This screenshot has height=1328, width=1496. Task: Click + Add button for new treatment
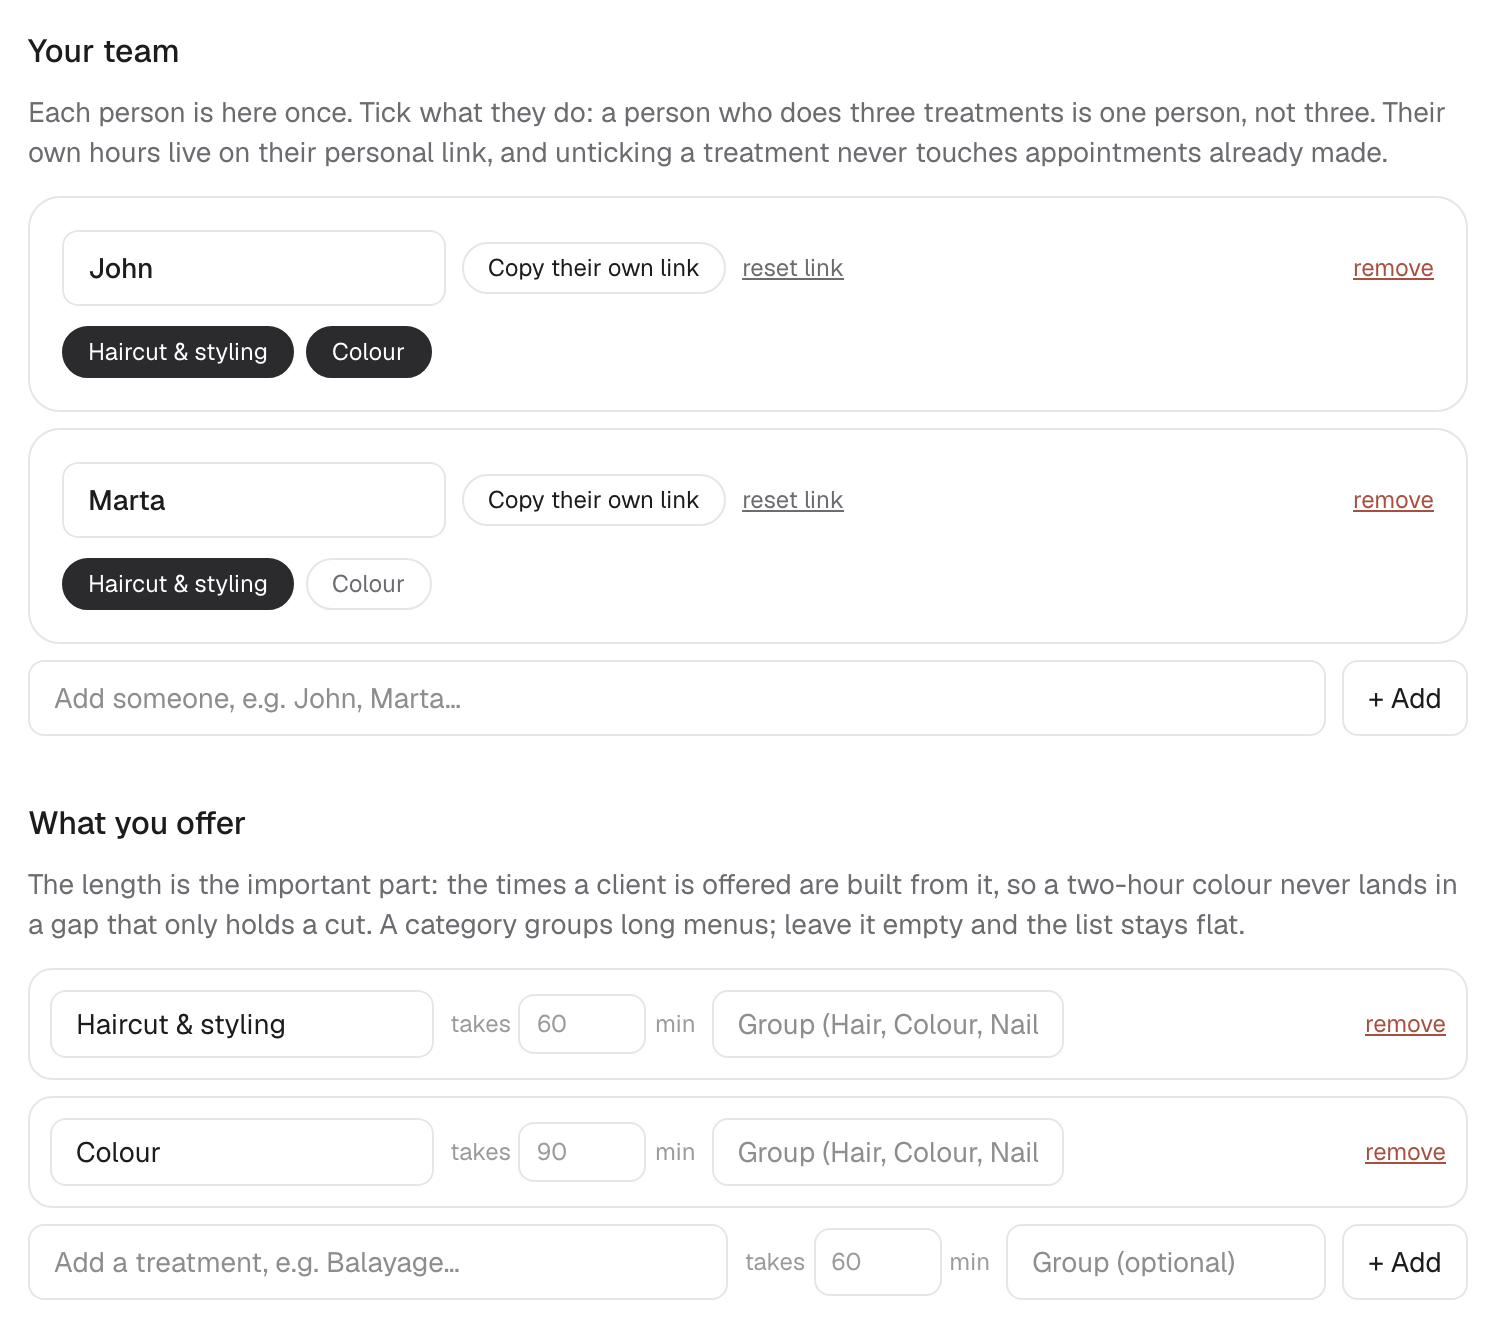tap(1405, 1262)
